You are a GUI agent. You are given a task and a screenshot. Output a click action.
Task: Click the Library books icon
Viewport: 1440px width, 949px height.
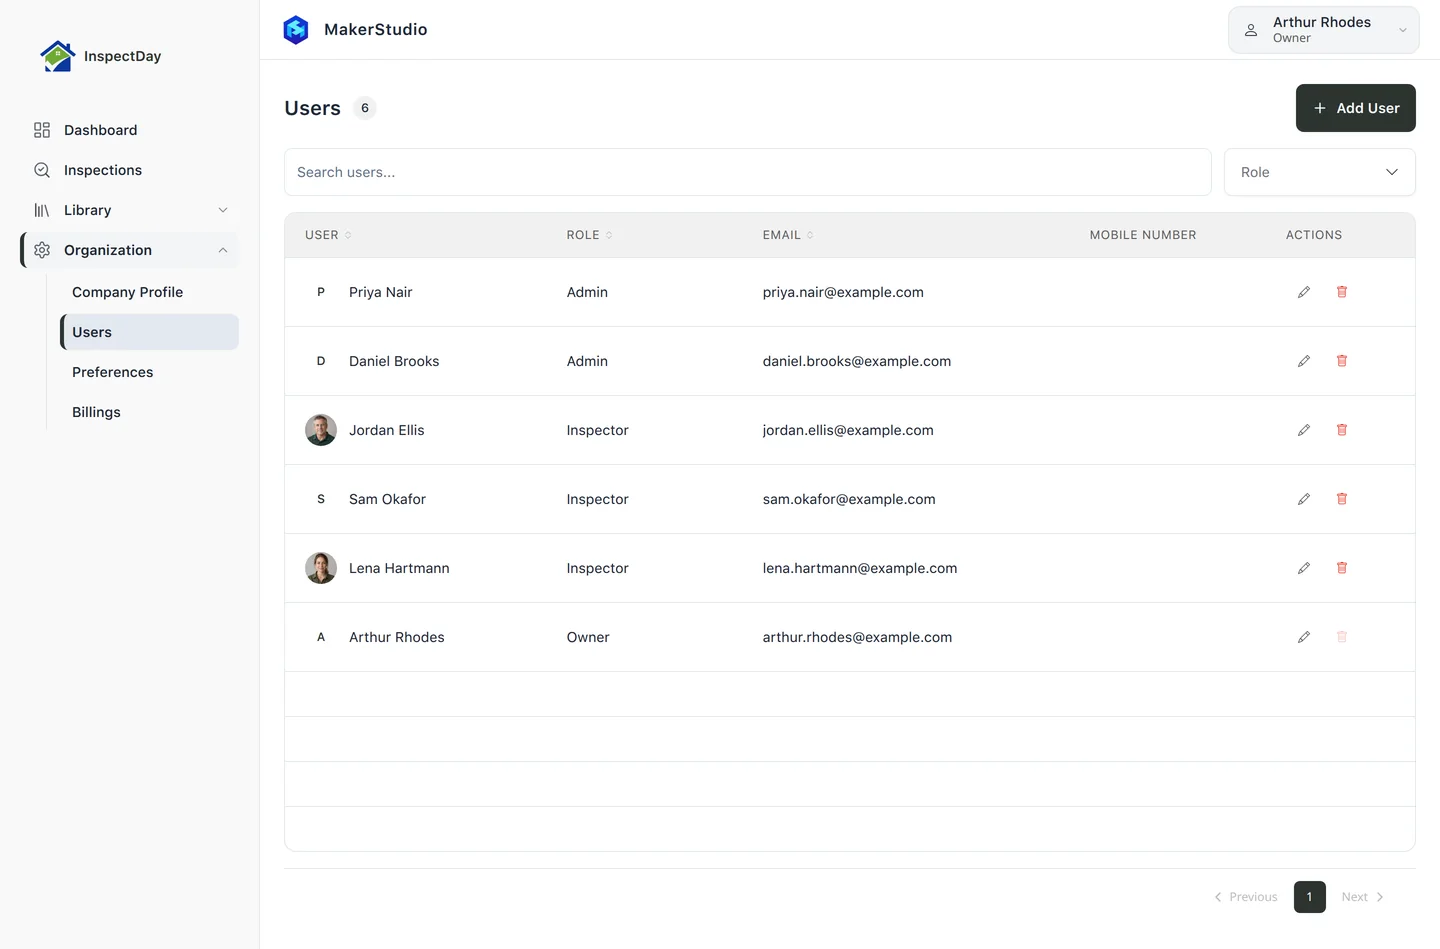(42, 210)
